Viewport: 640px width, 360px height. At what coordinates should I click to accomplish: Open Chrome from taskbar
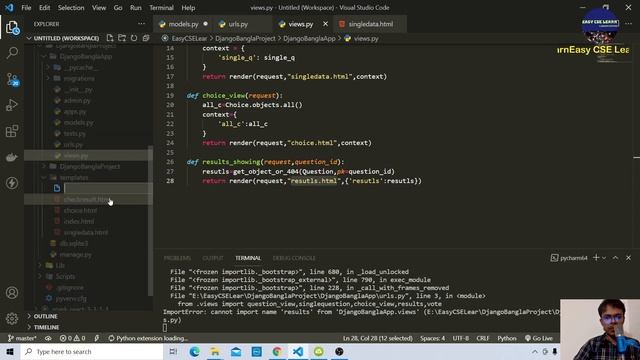click(277, 351)
